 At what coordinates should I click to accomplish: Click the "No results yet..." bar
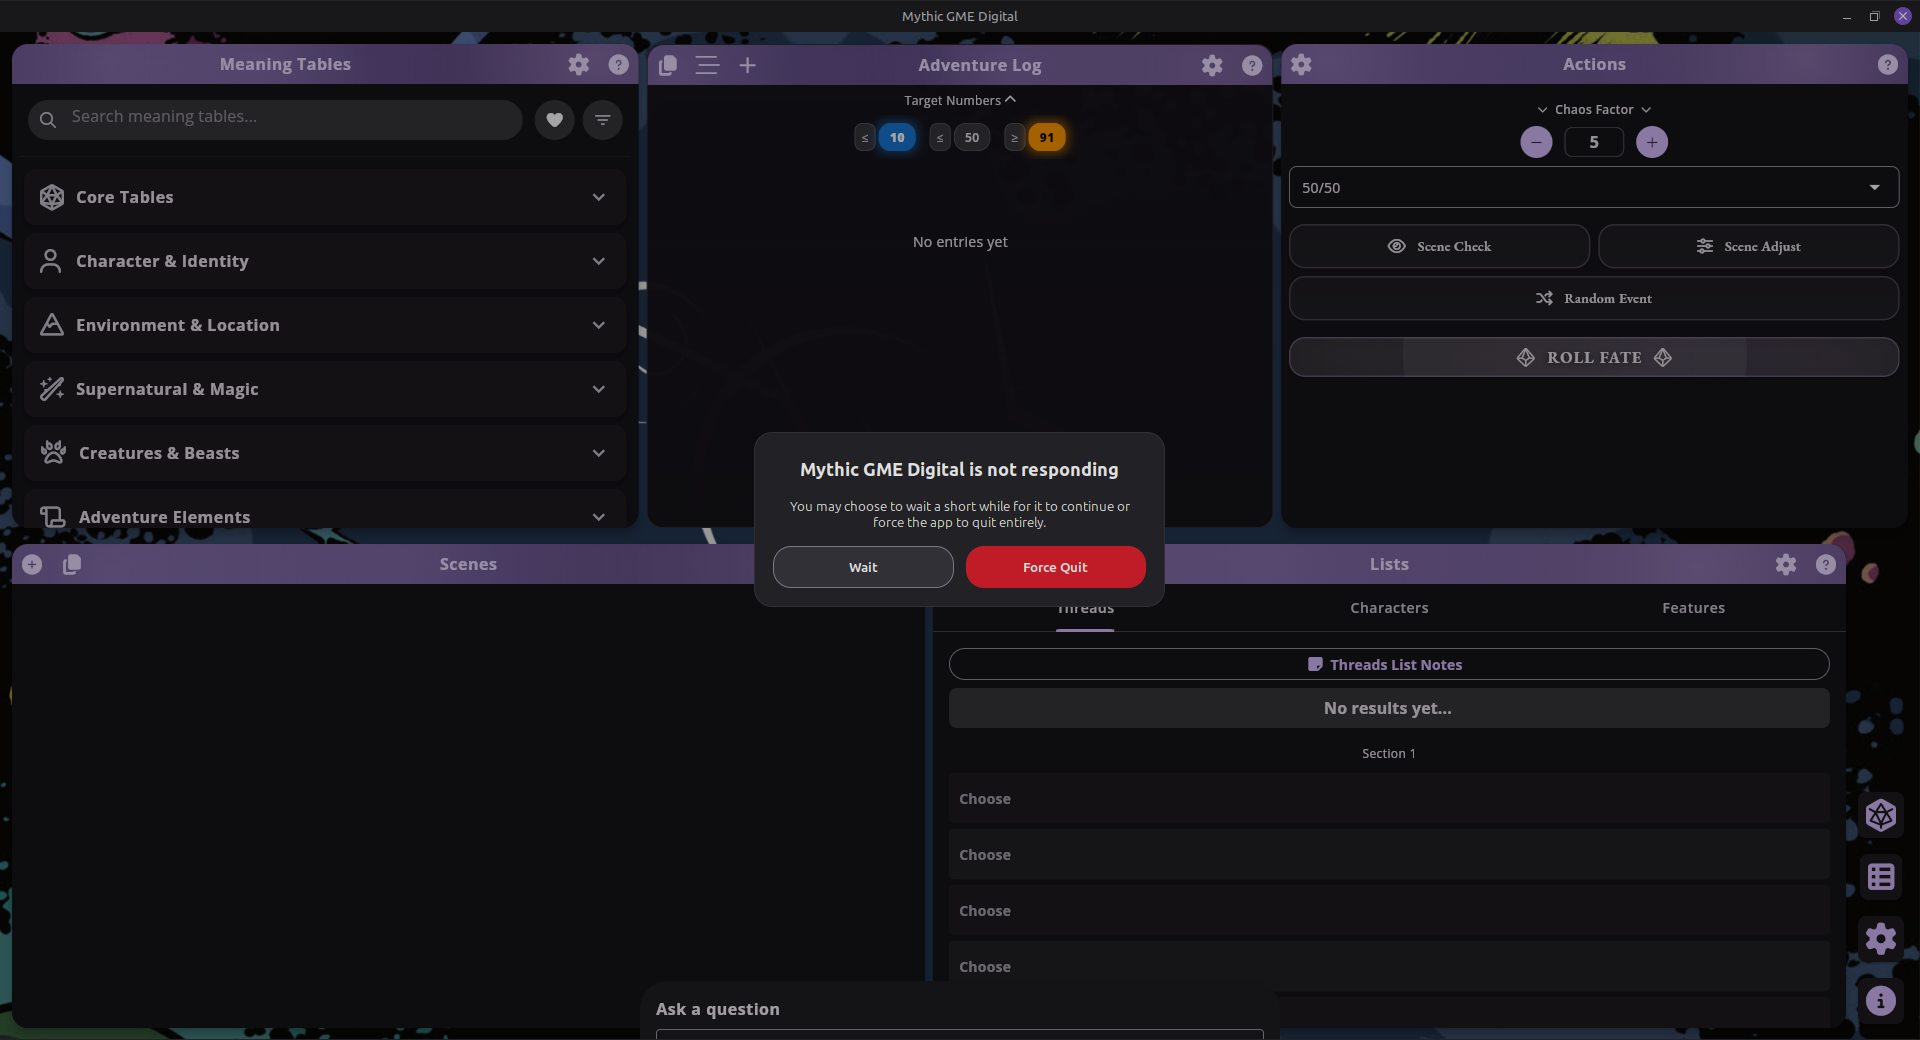click(1389, 708)
